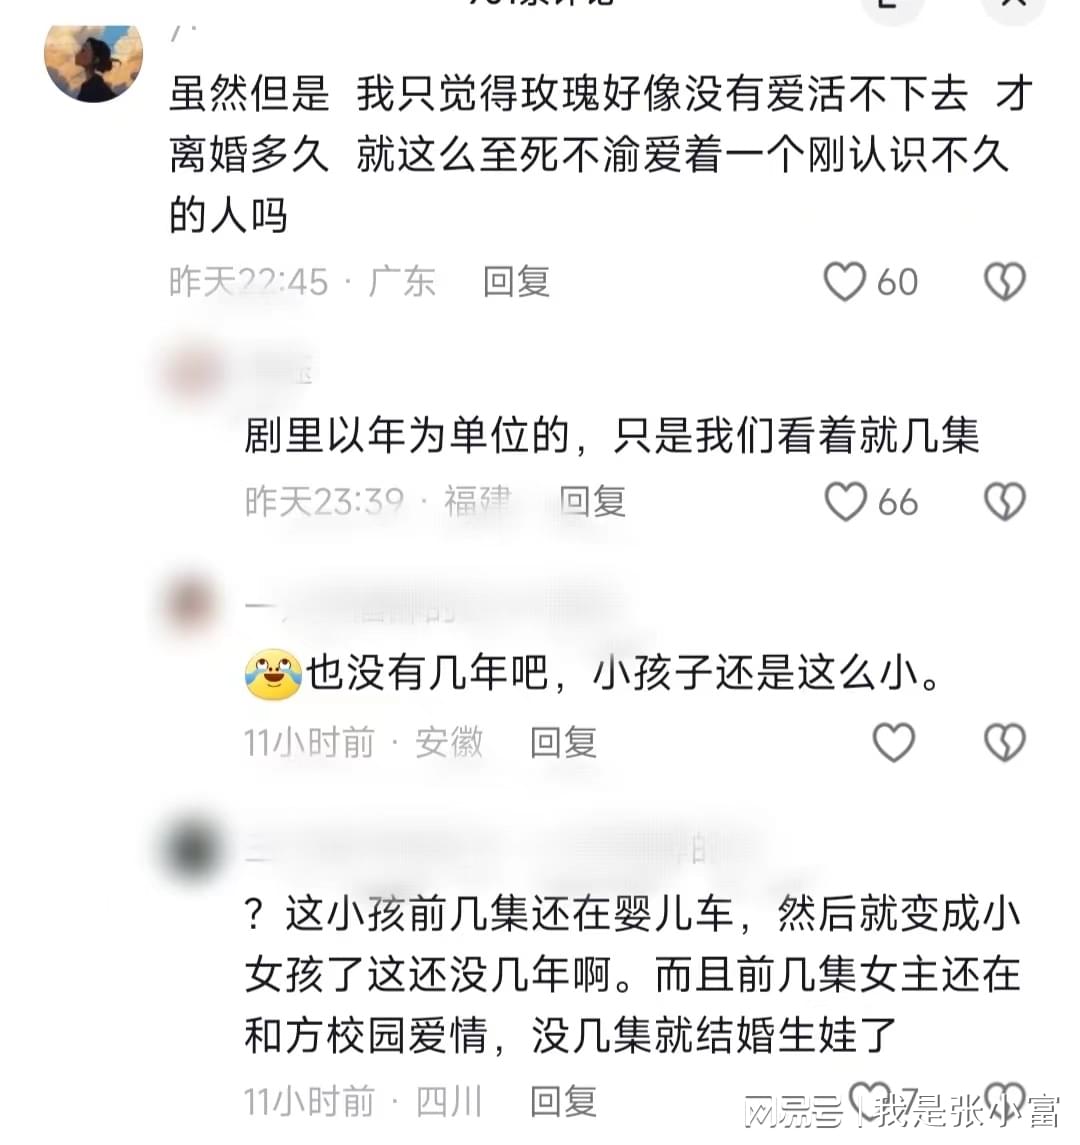Select the reply text 剧里以年为单位的

coord(611,435)
